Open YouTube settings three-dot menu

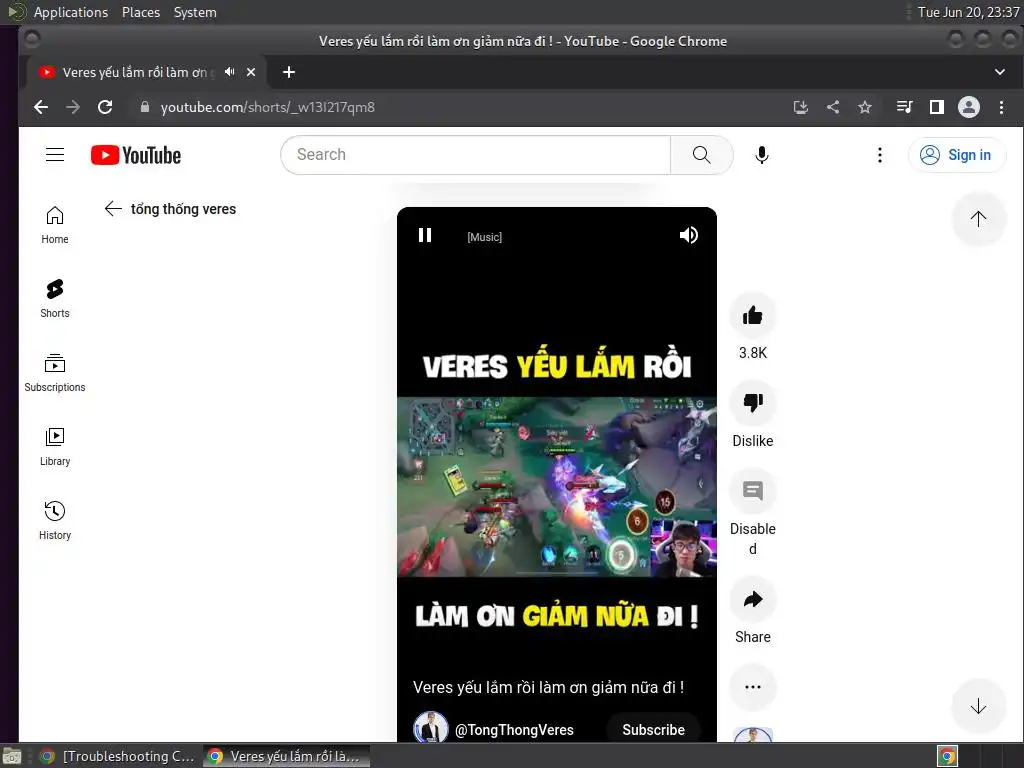coord(880,155)
